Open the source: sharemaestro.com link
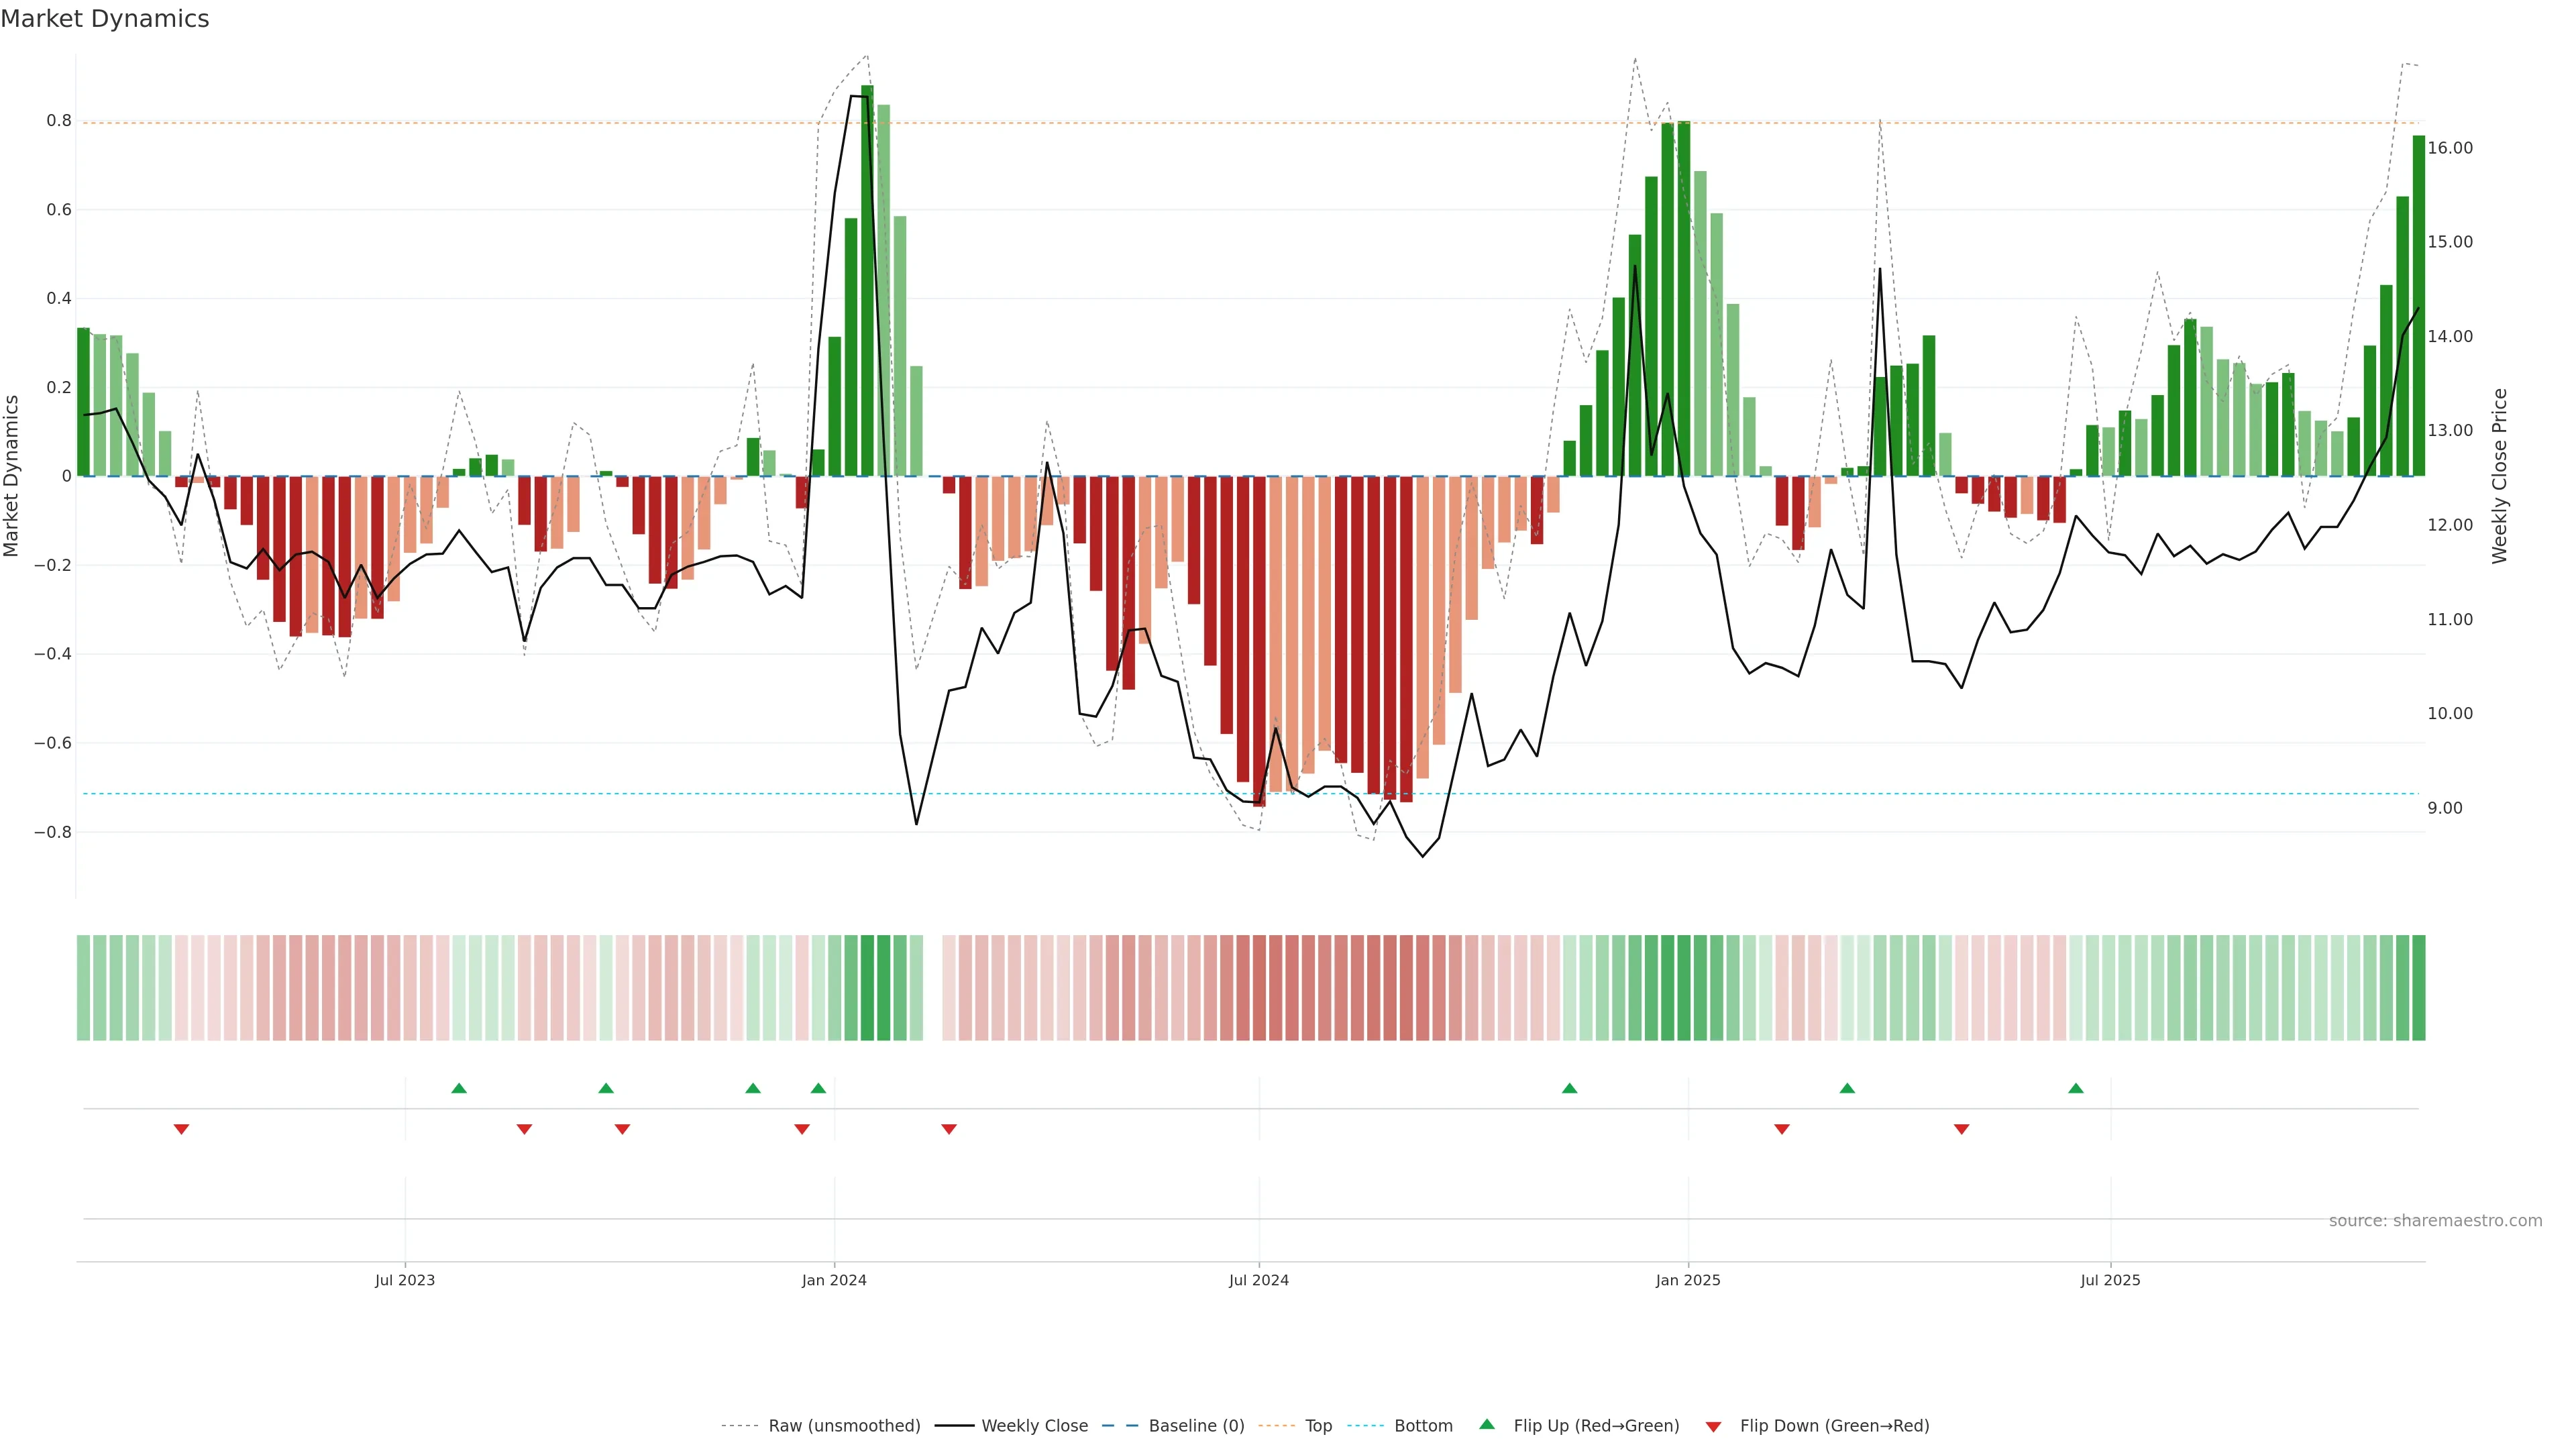The height and width of the screenshot is (1449, 2576). 2435,1221
